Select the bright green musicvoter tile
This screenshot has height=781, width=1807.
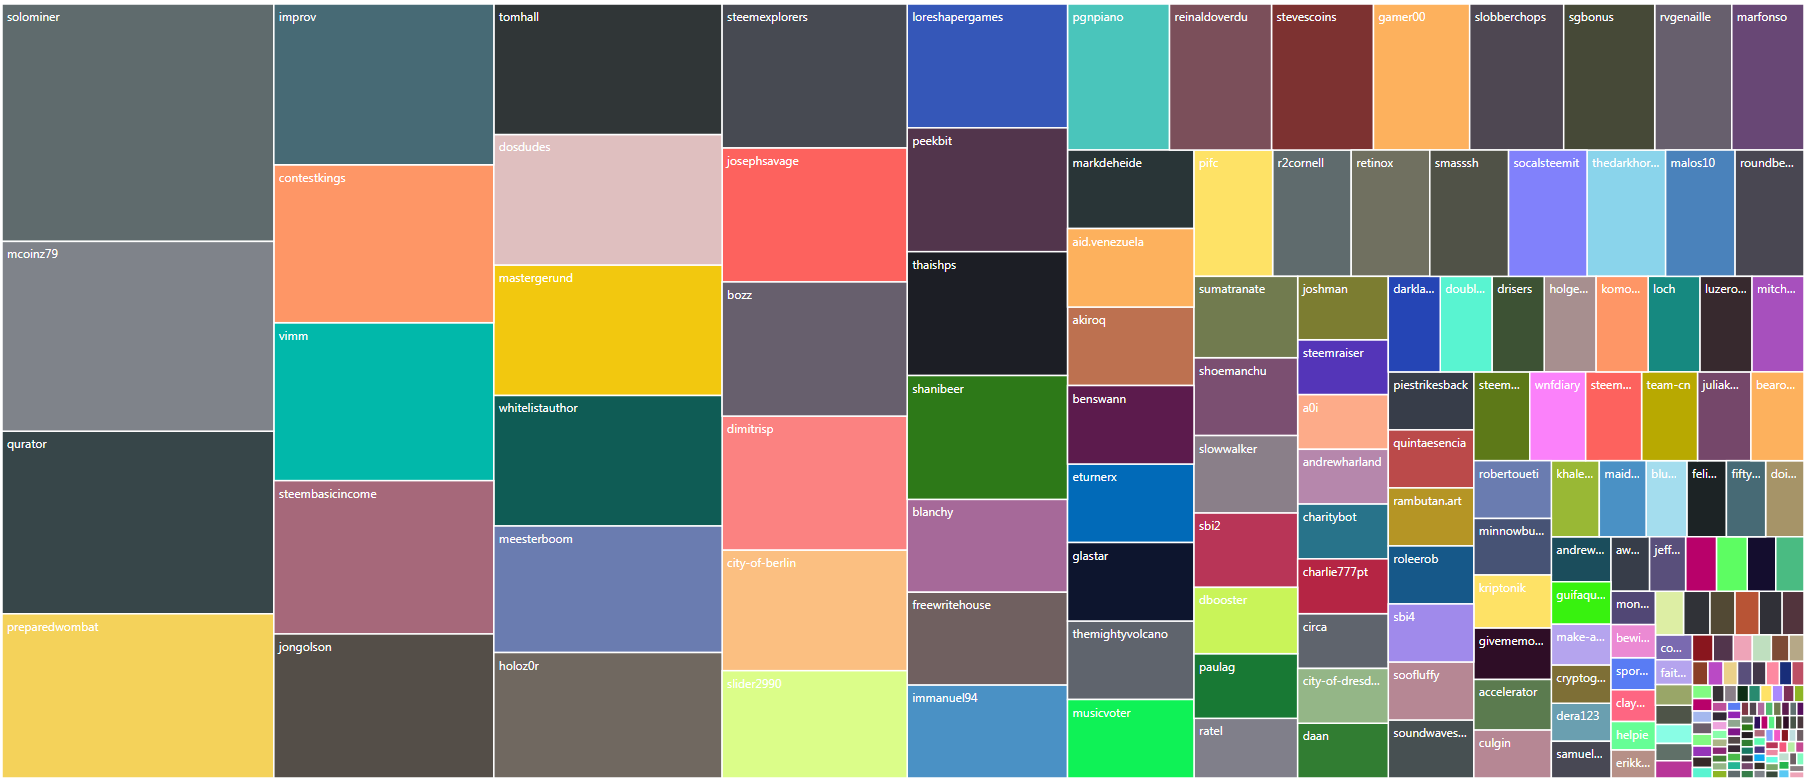1130,739
